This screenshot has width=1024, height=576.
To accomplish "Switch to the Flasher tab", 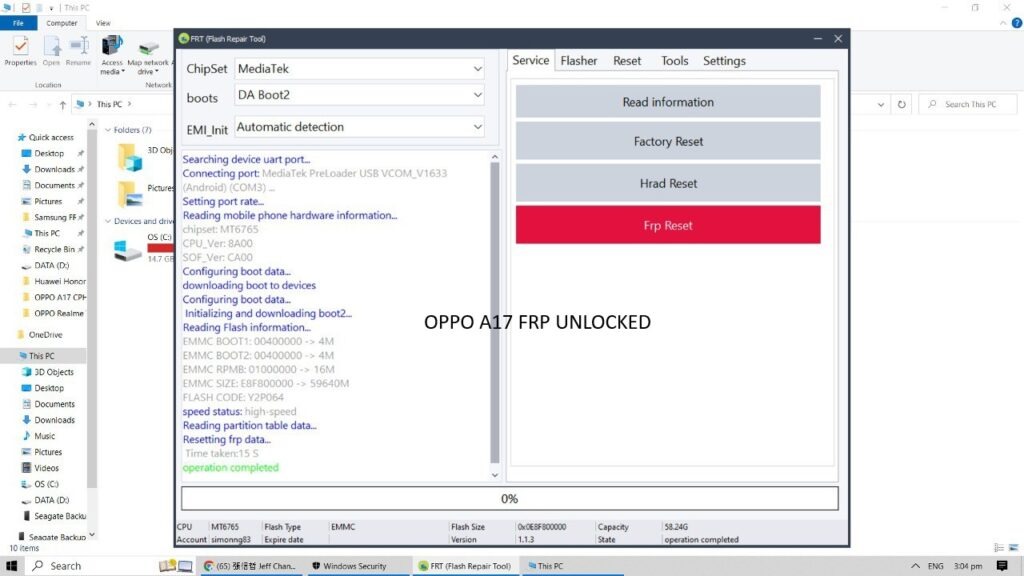I will pos(578,61).
